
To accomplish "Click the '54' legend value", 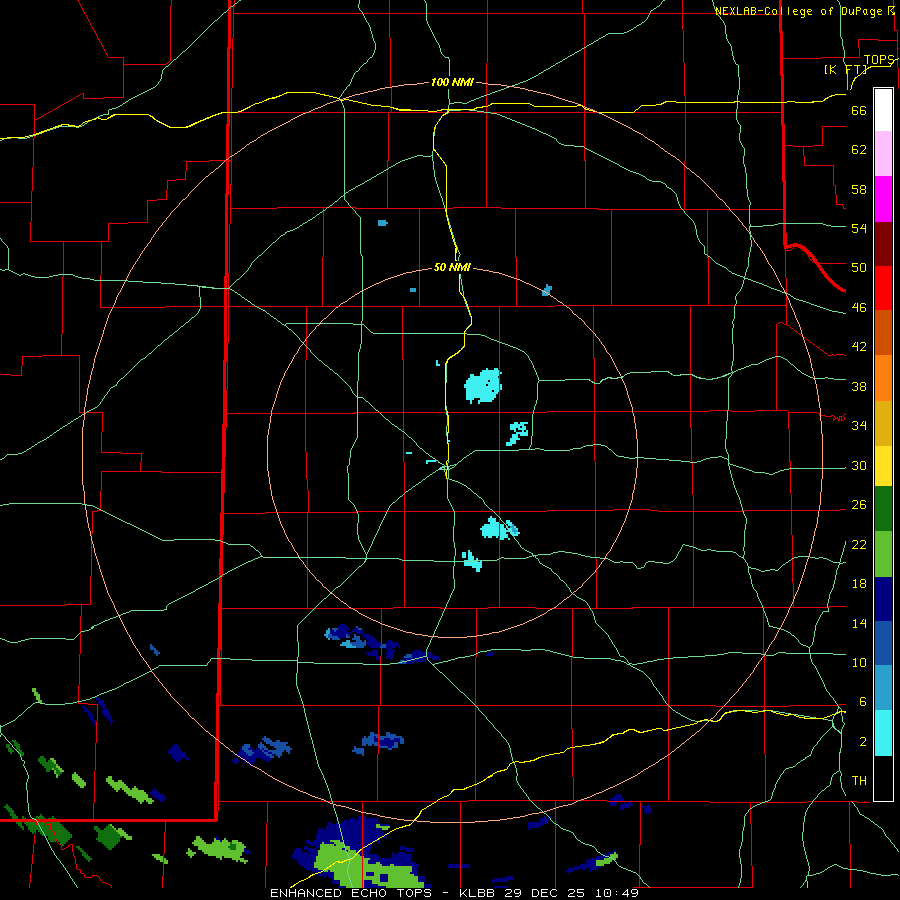I will tap(859, 228).
